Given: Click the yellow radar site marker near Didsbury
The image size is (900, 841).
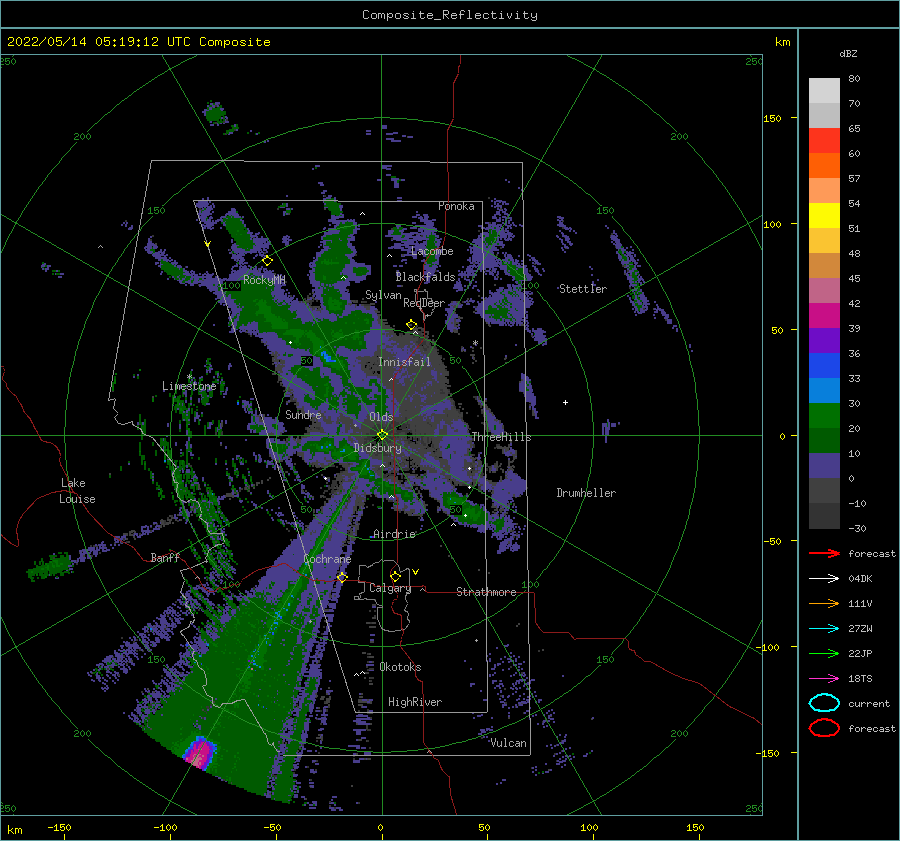Looking at the screenshot, I should pos(382,435).
